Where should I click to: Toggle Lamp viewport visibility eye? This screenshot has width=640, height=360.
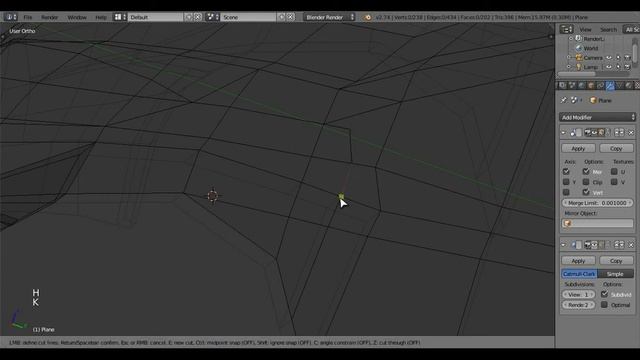609,67
